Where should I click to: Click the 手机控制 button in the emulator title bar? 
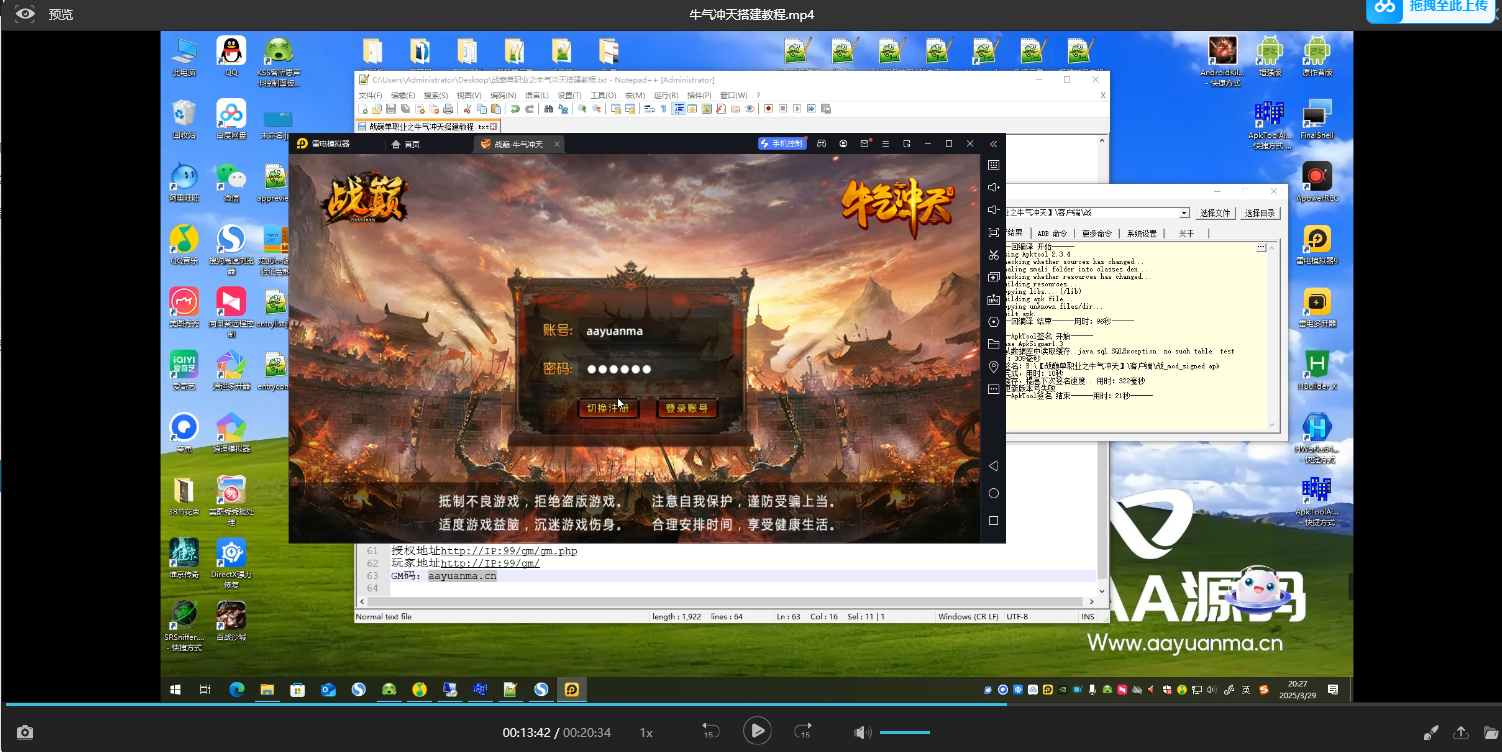click(x=782, y=144)
